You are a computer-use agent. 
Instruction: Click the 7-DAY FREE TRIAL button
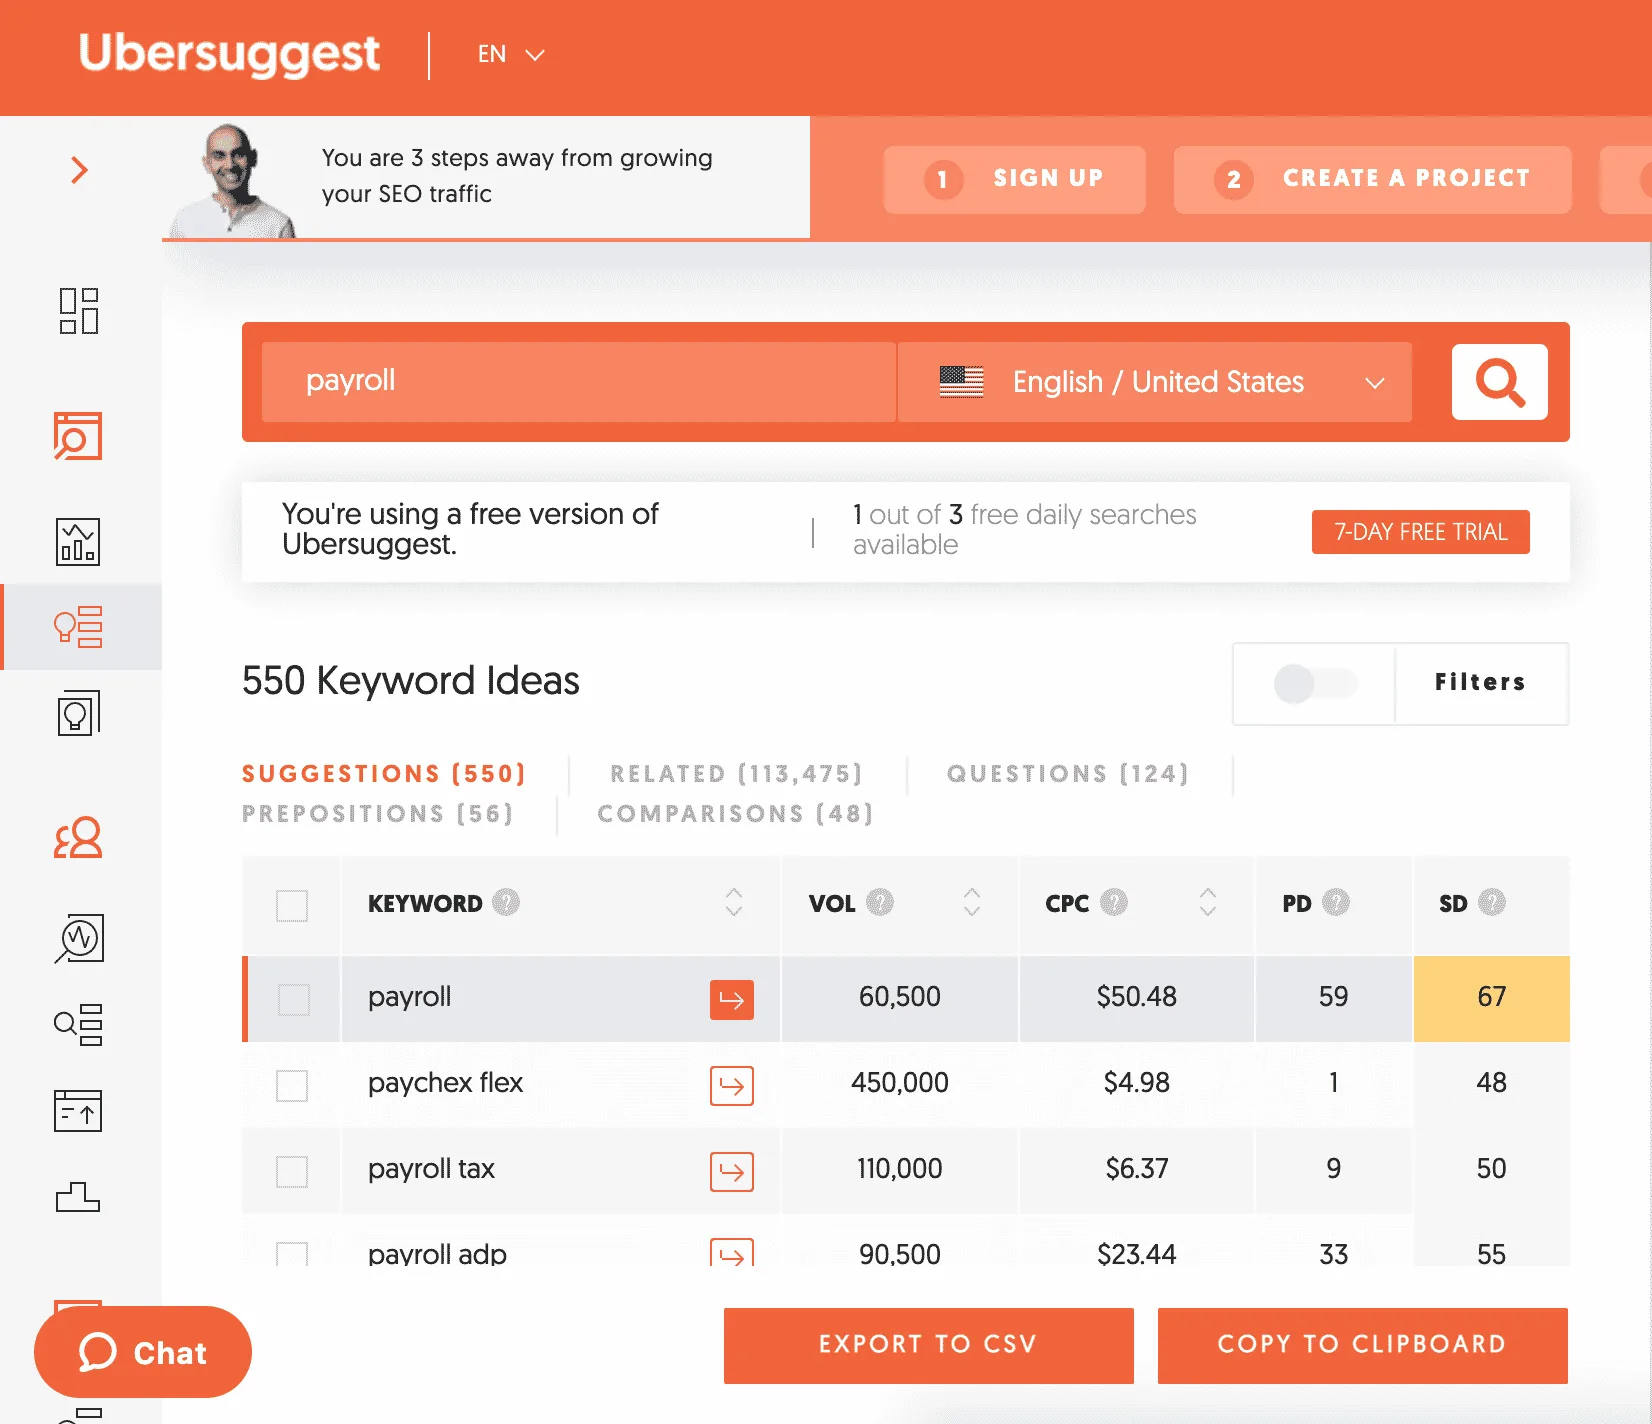(x=1421, y=532)
